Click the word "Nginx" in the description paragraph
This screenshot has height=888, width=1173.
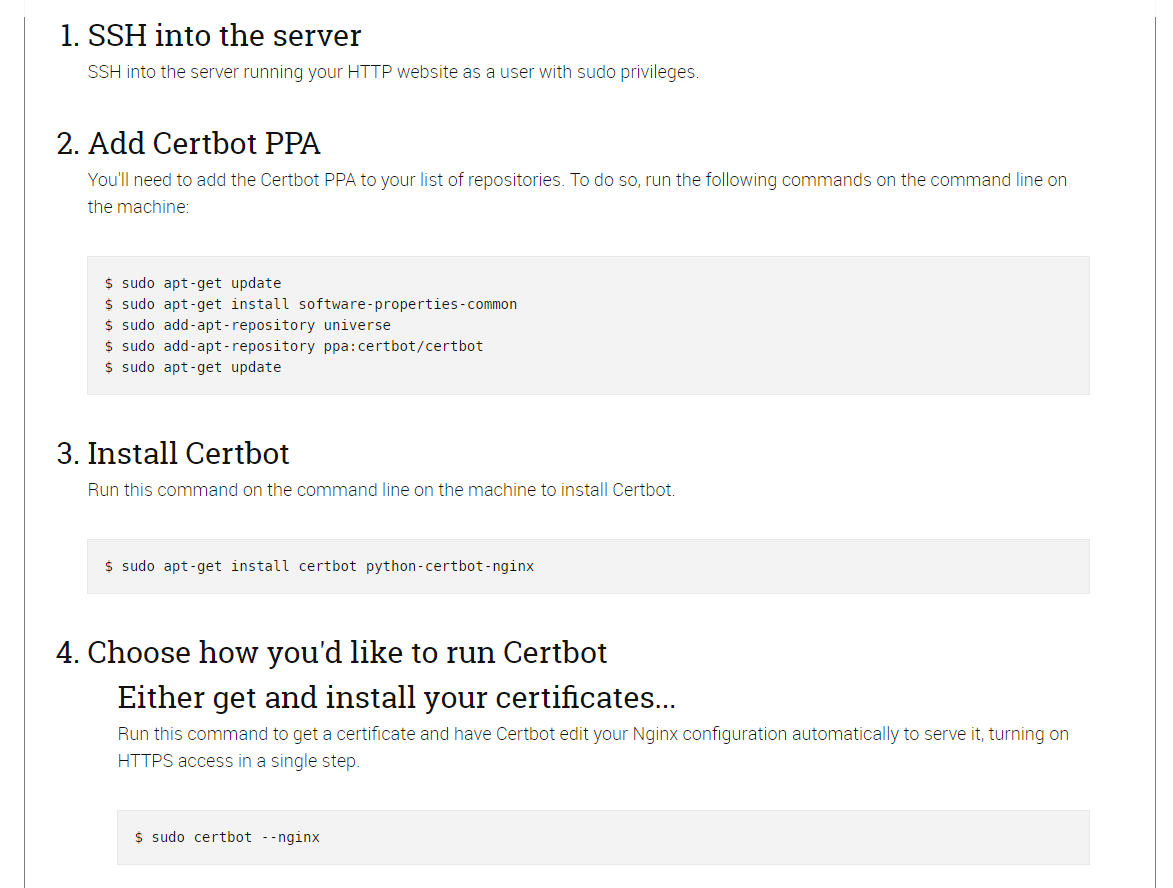tap(655, 734)
